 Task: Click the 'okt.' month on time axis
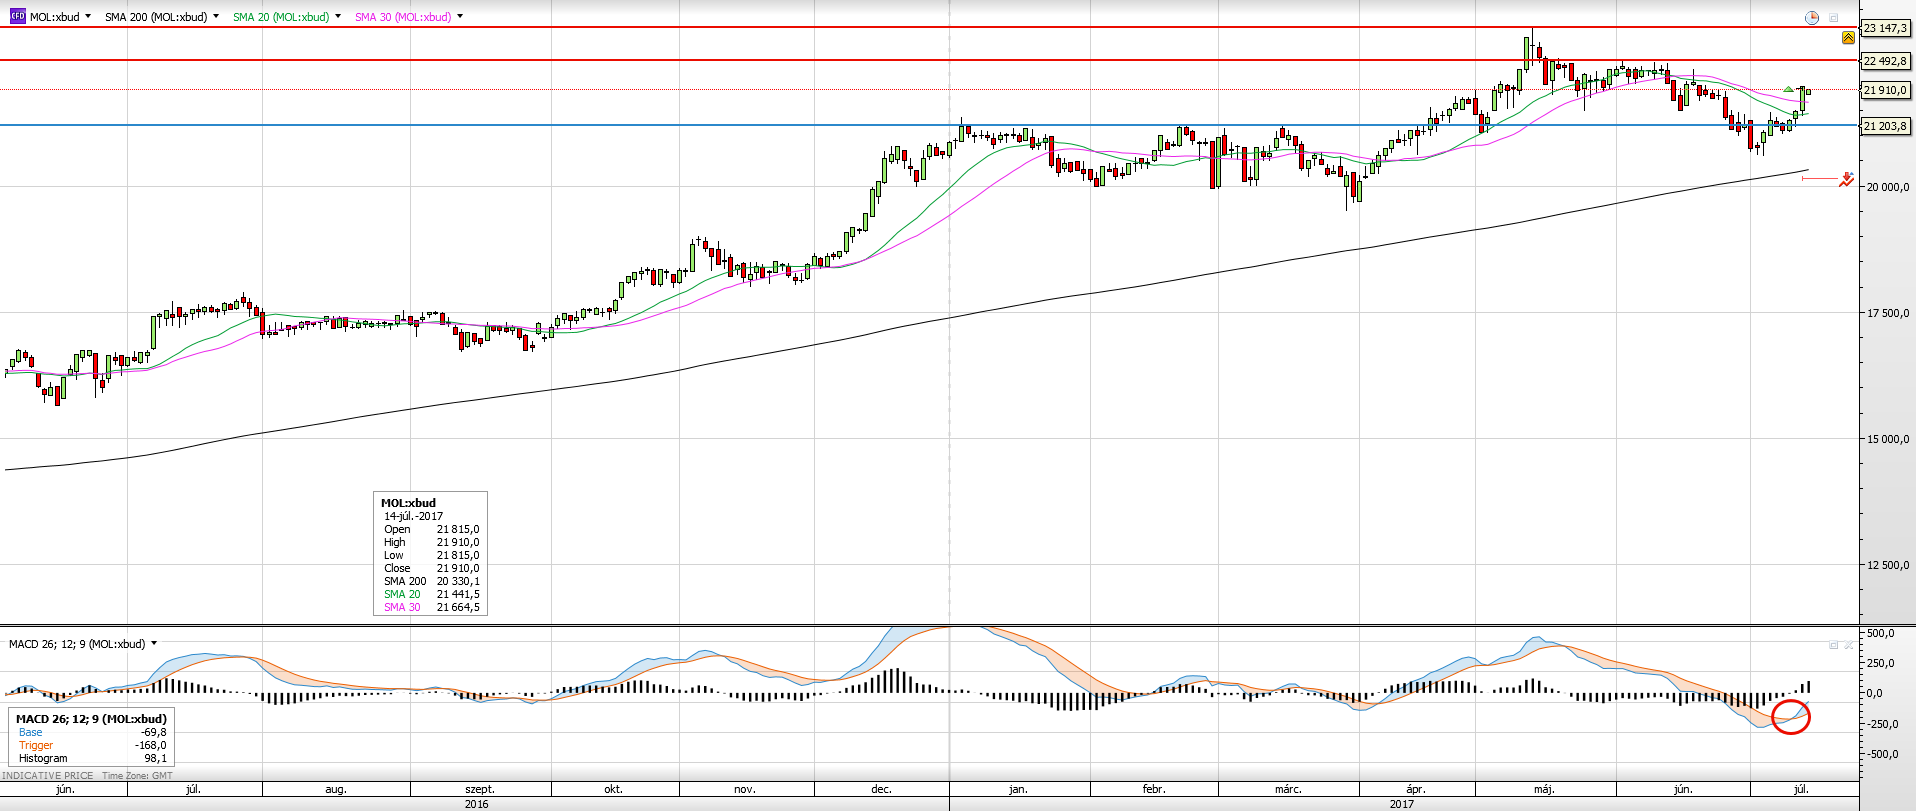click(x=613, y=789)
